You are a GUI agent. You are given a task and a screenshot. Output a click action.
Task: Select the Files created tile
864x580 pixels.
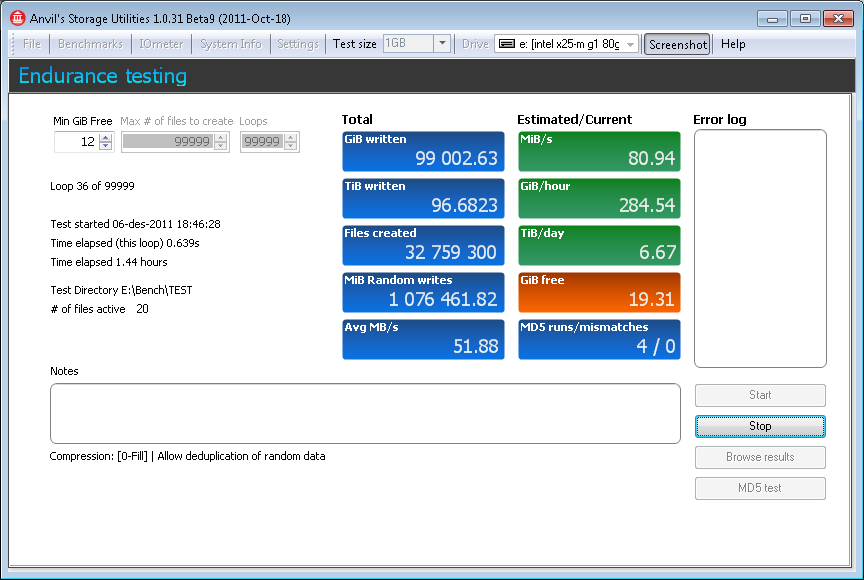click(423, 245)
